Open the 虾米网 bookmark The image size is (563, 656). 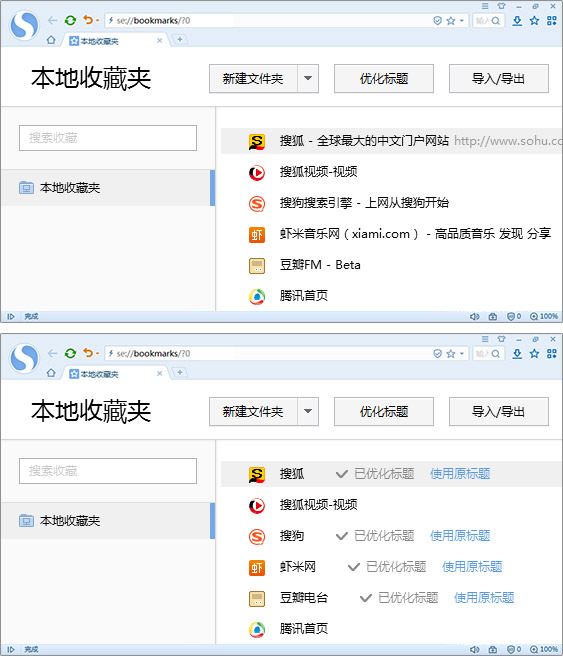click(298, 567)
